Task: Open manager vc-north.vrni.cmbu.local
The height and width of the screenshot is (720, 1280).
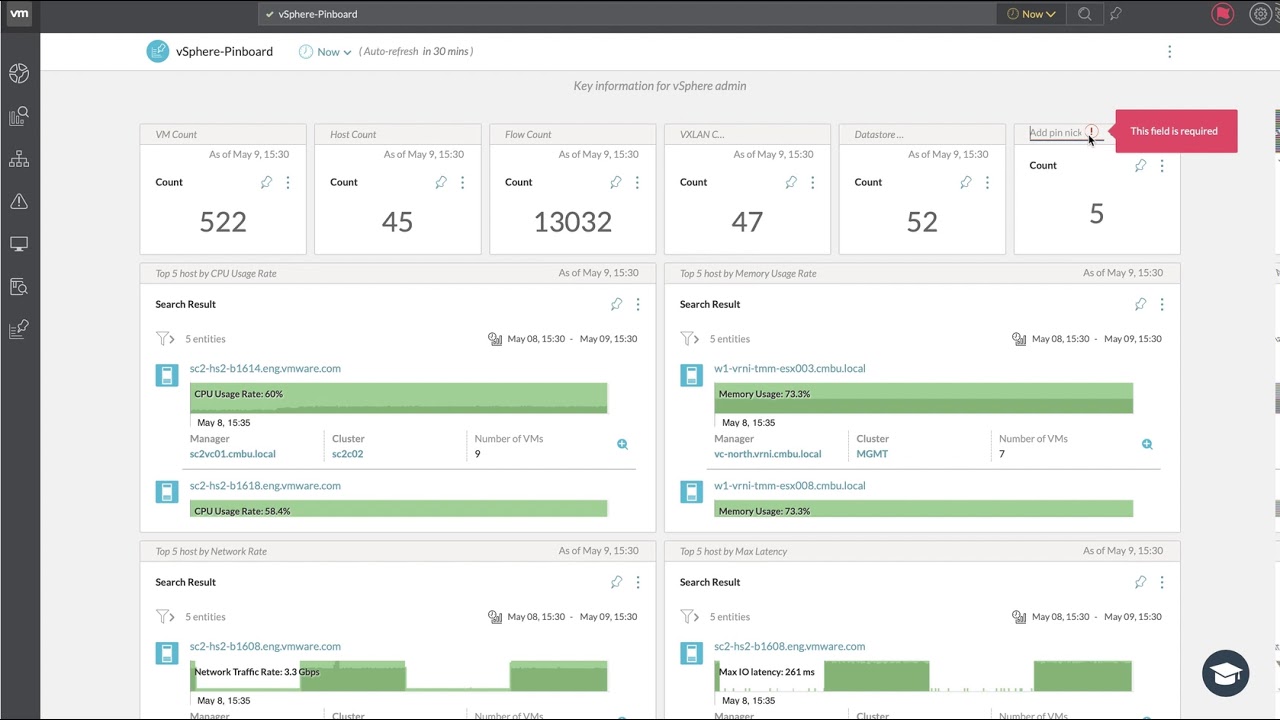Action: click(767, 454)
